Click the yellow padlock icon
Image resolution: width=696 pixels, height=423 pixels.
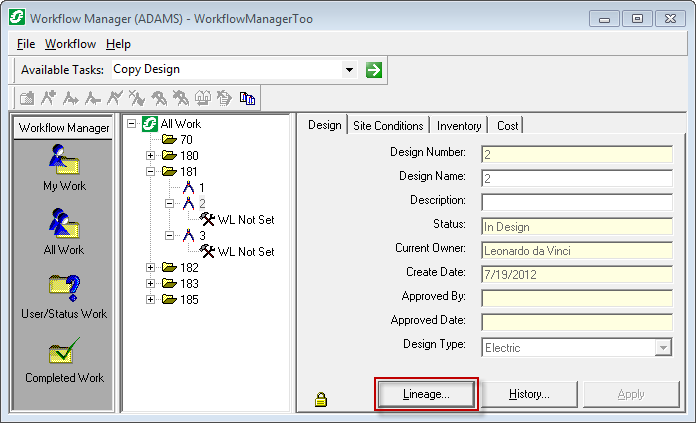[x=322, y=399]
